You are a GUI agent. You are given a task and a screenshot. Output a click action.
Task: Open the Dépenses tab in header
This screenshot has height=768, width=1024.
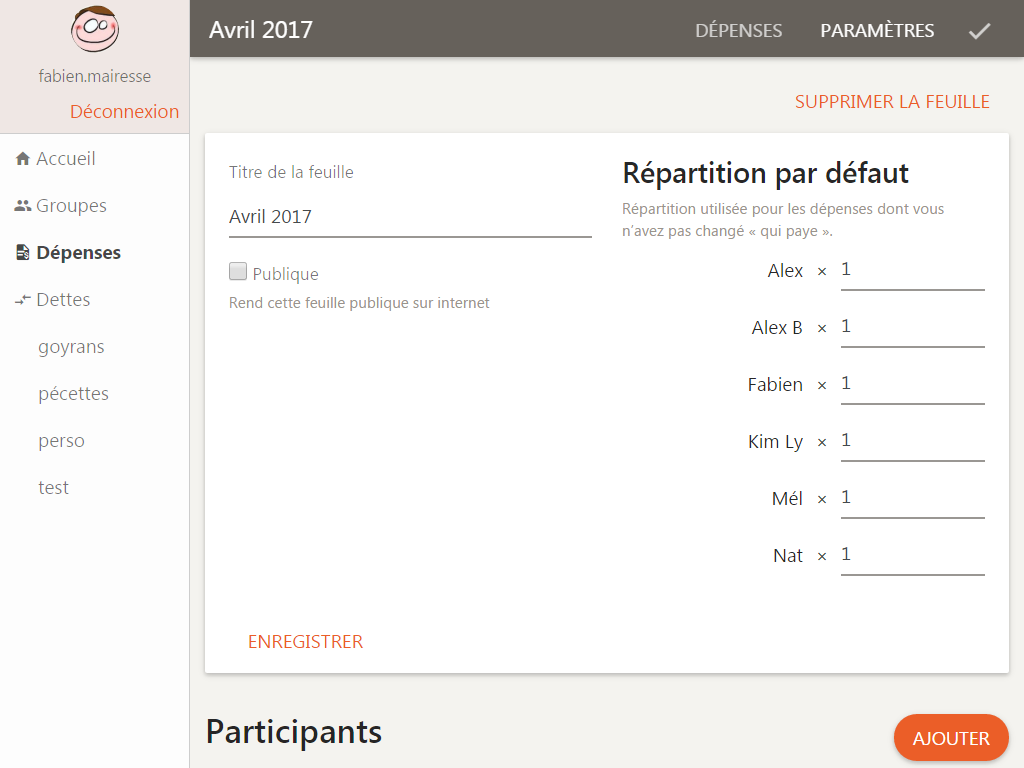738,31
